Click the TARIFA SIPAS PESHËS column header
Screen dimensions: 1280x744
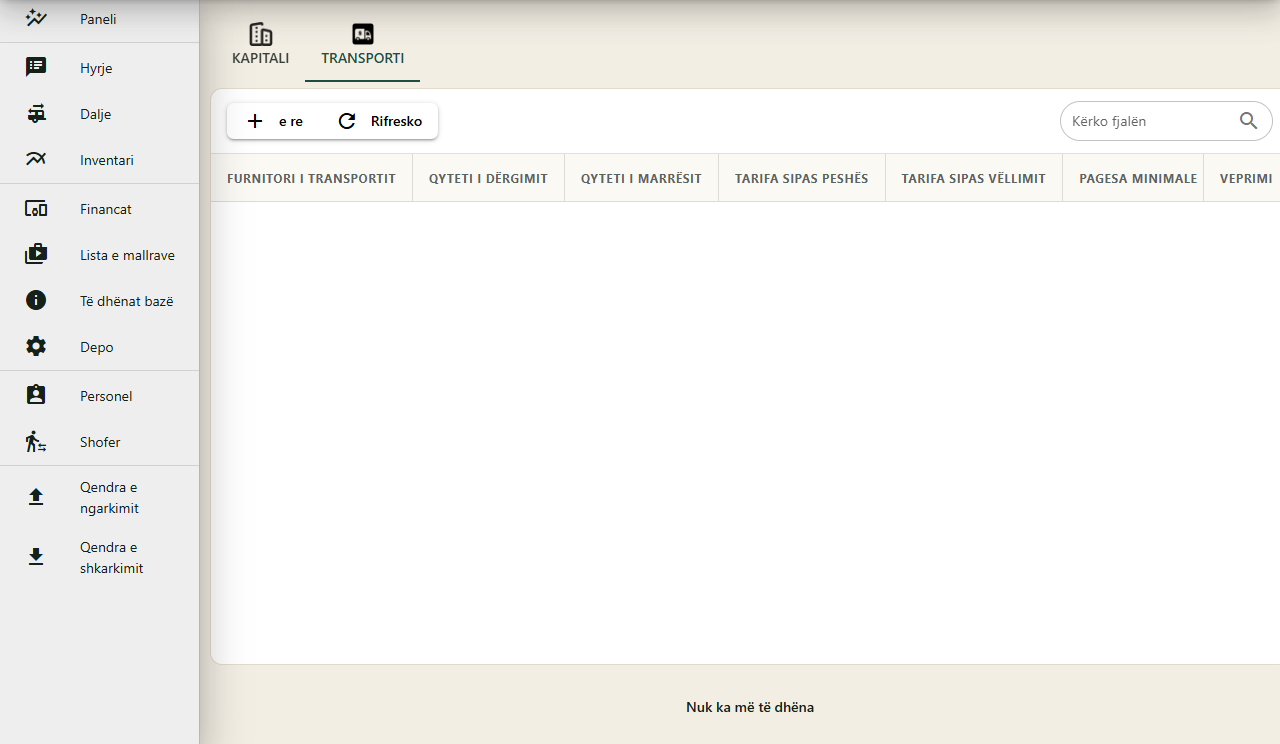click(x=802, y=178)
